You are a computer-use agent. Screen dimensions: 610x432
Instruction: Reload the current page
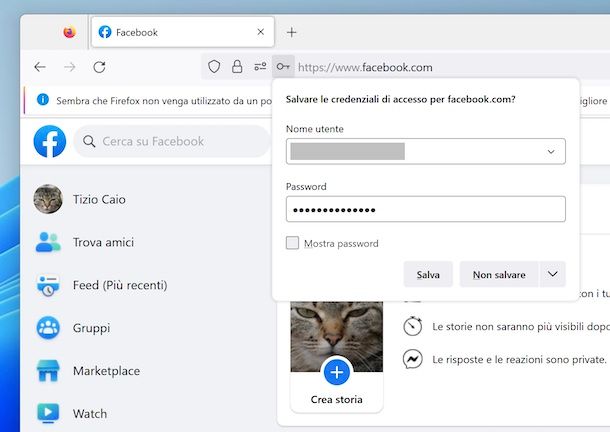click(99, 67)
